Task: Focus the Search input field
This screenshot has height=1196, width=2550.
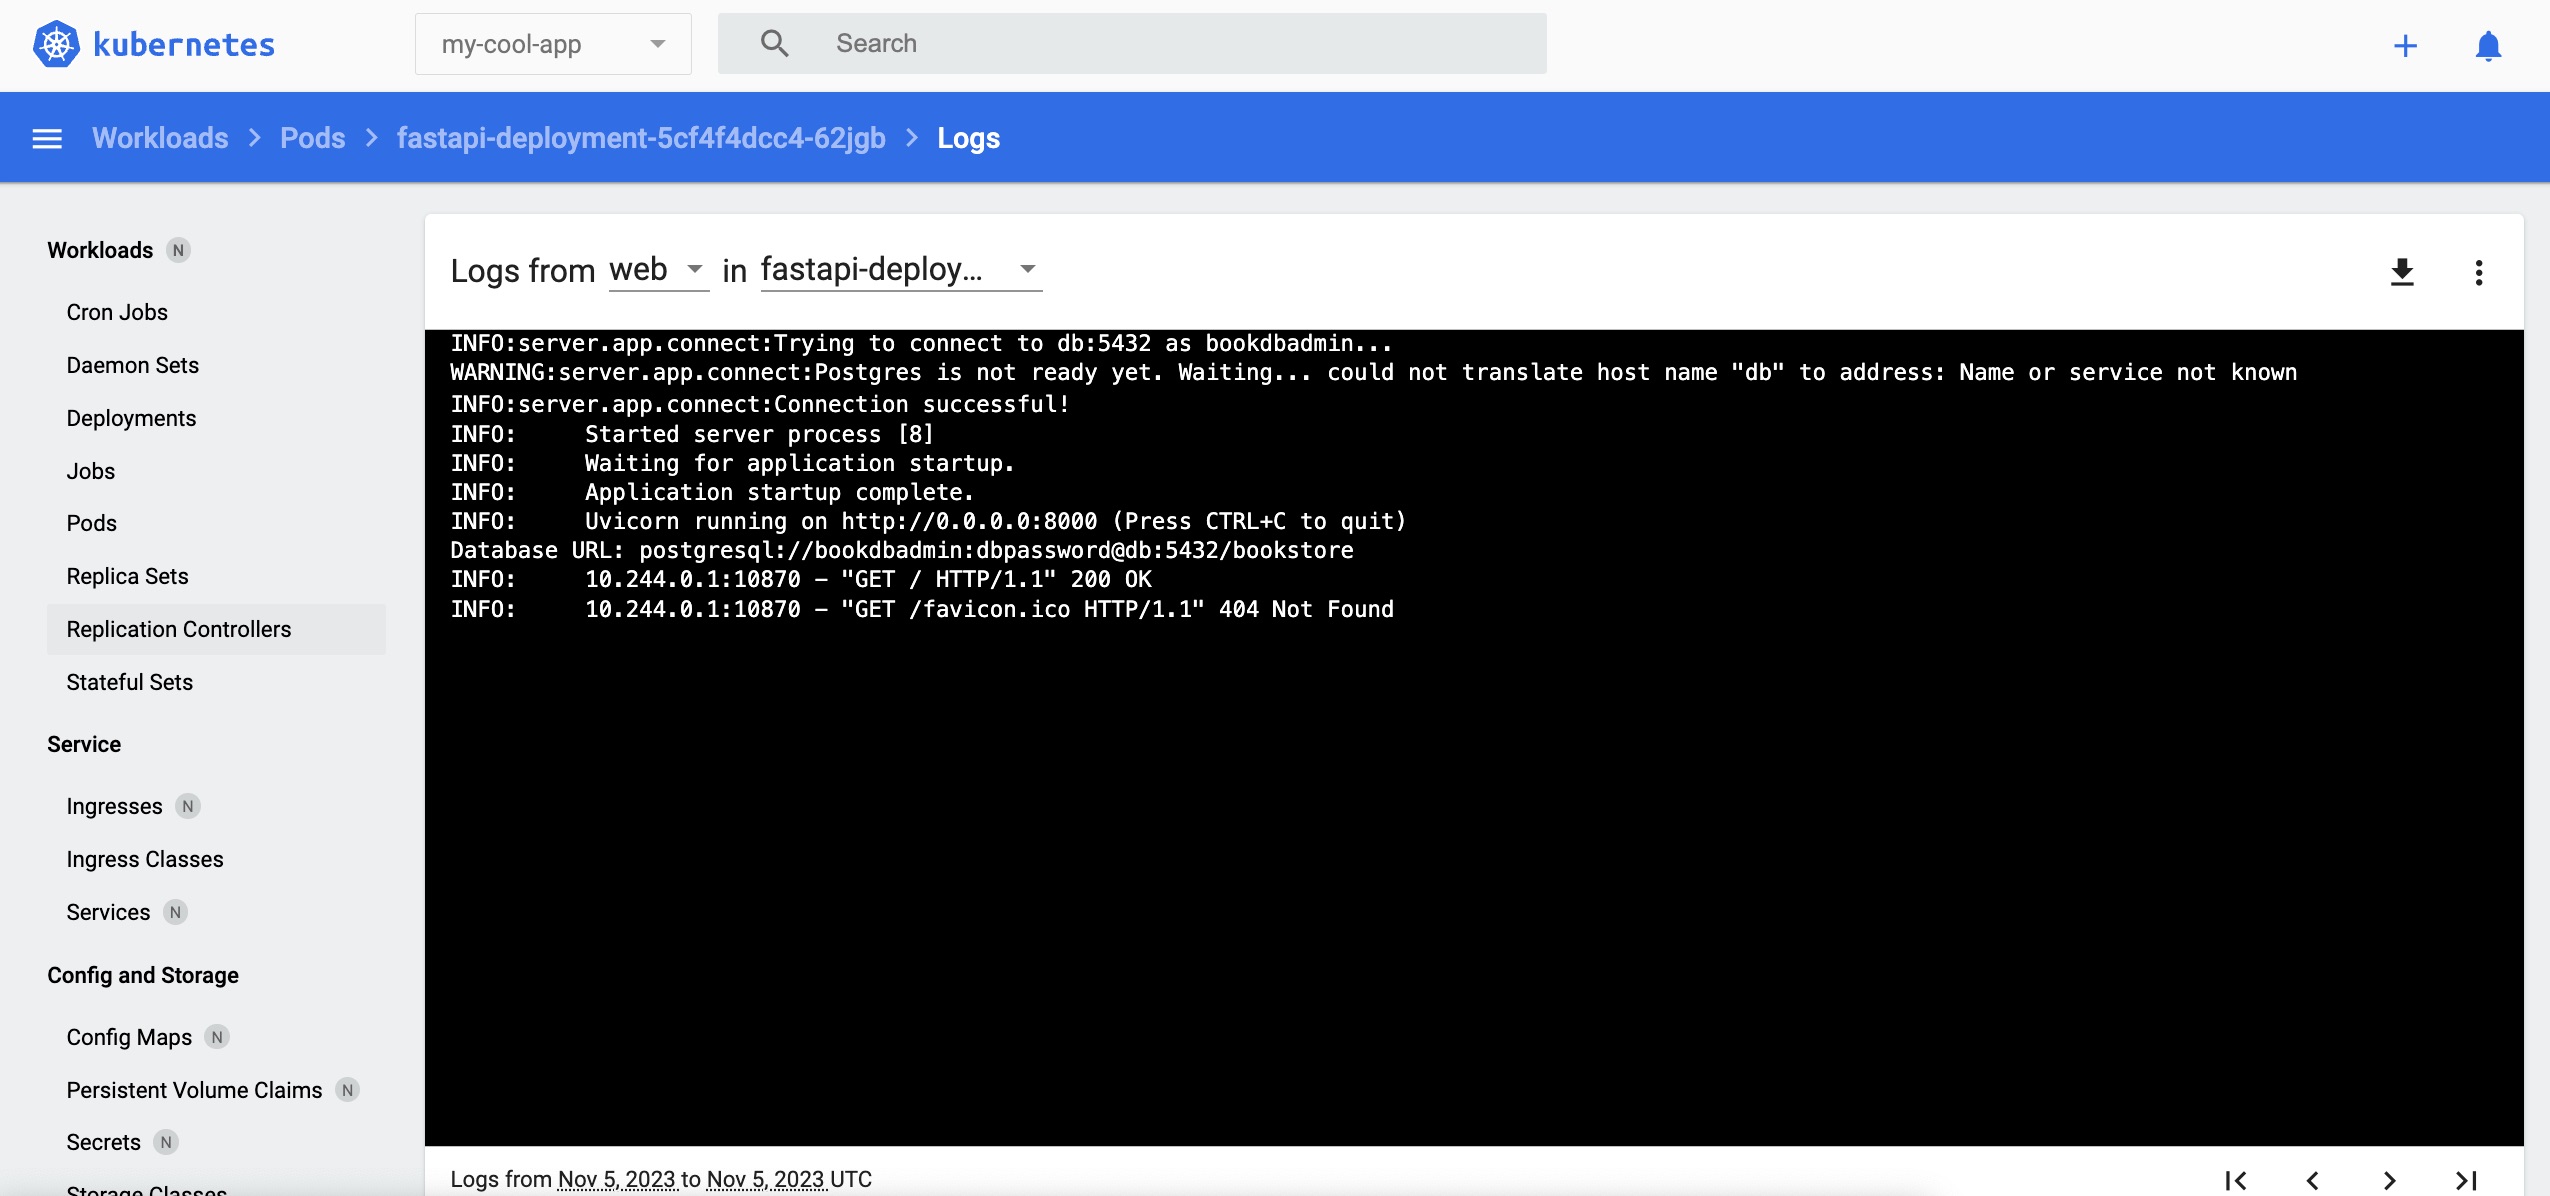Action: (1132, 43)
